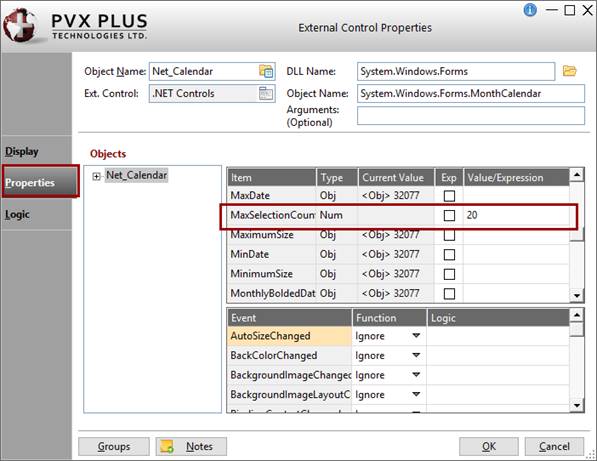The height and width of the screenshot is (461, 597).
Task: Expand the Net_Calendar tree node
Action: [96, 176]
